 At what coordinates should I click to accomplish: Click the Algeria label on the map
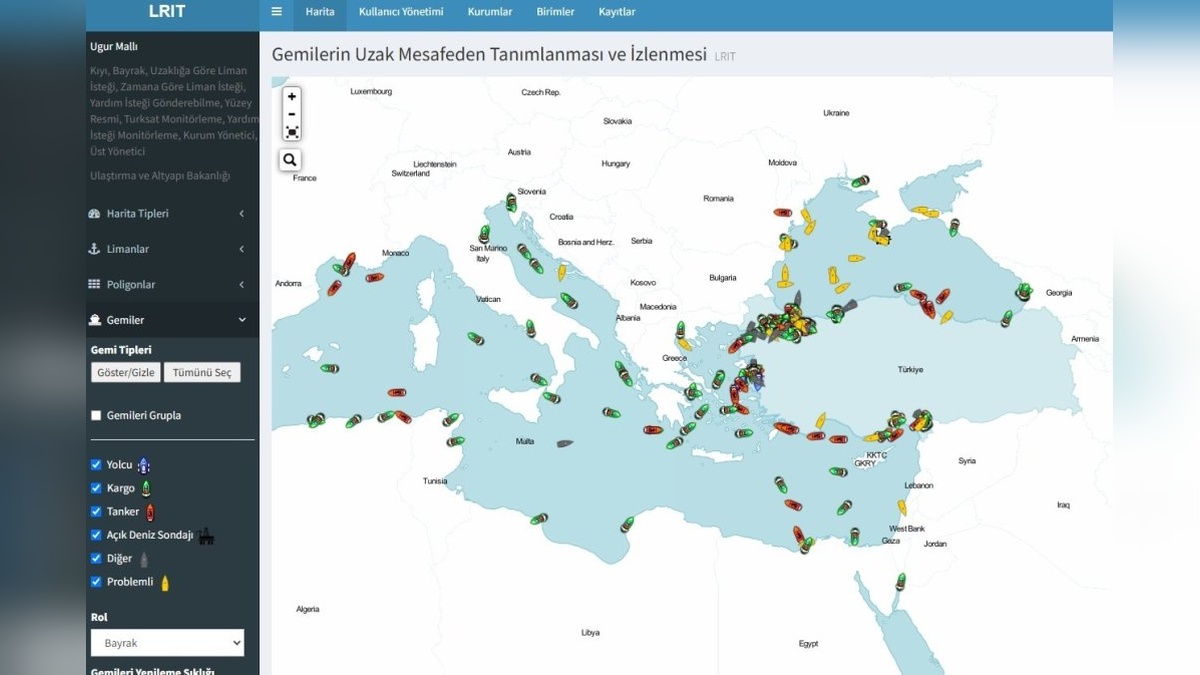click(307, 609)
